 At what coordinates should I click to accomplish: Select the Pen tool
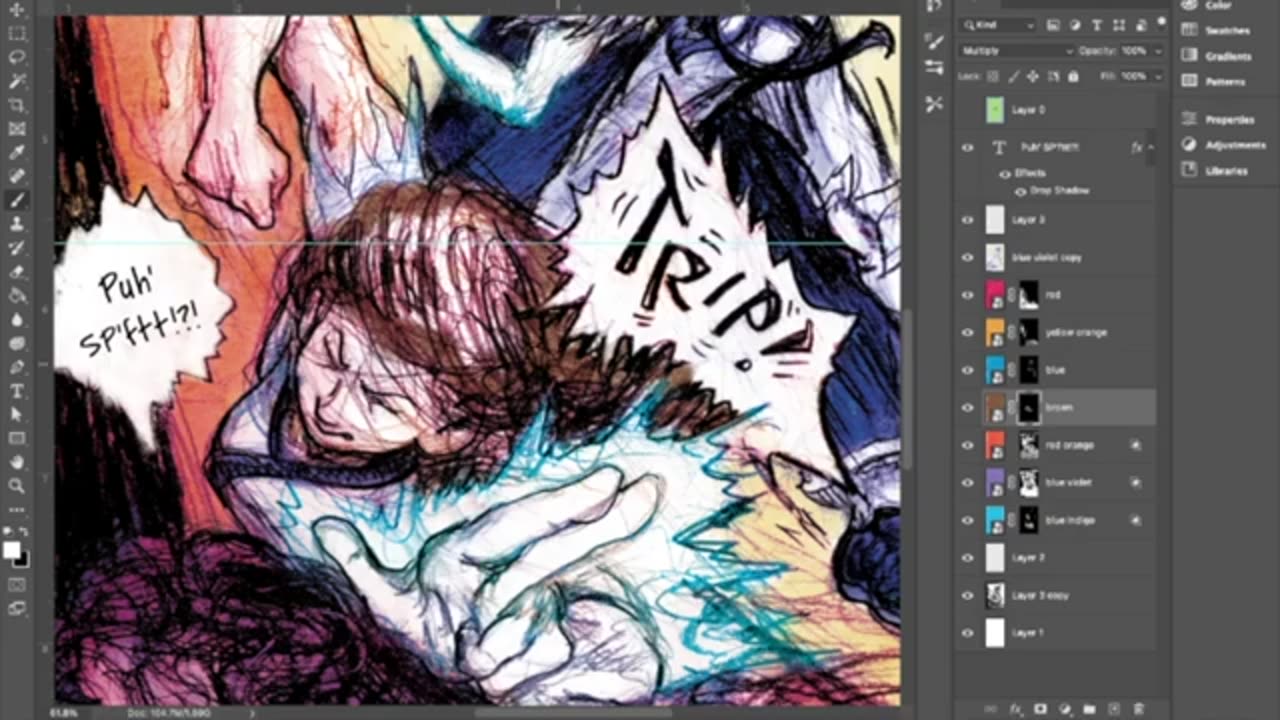coord(17,367)
